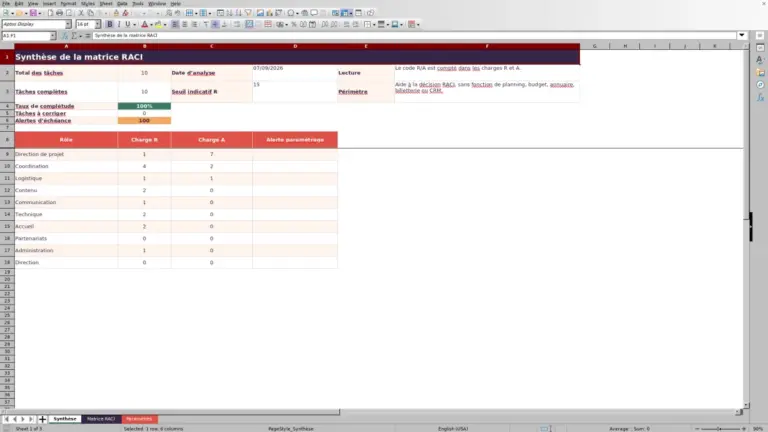Image resolution: width=768 pixels, height=432 pixels.
Task: Open the Borders dropdown arrow
Action: pyautogui.click(x=374, y=24)
